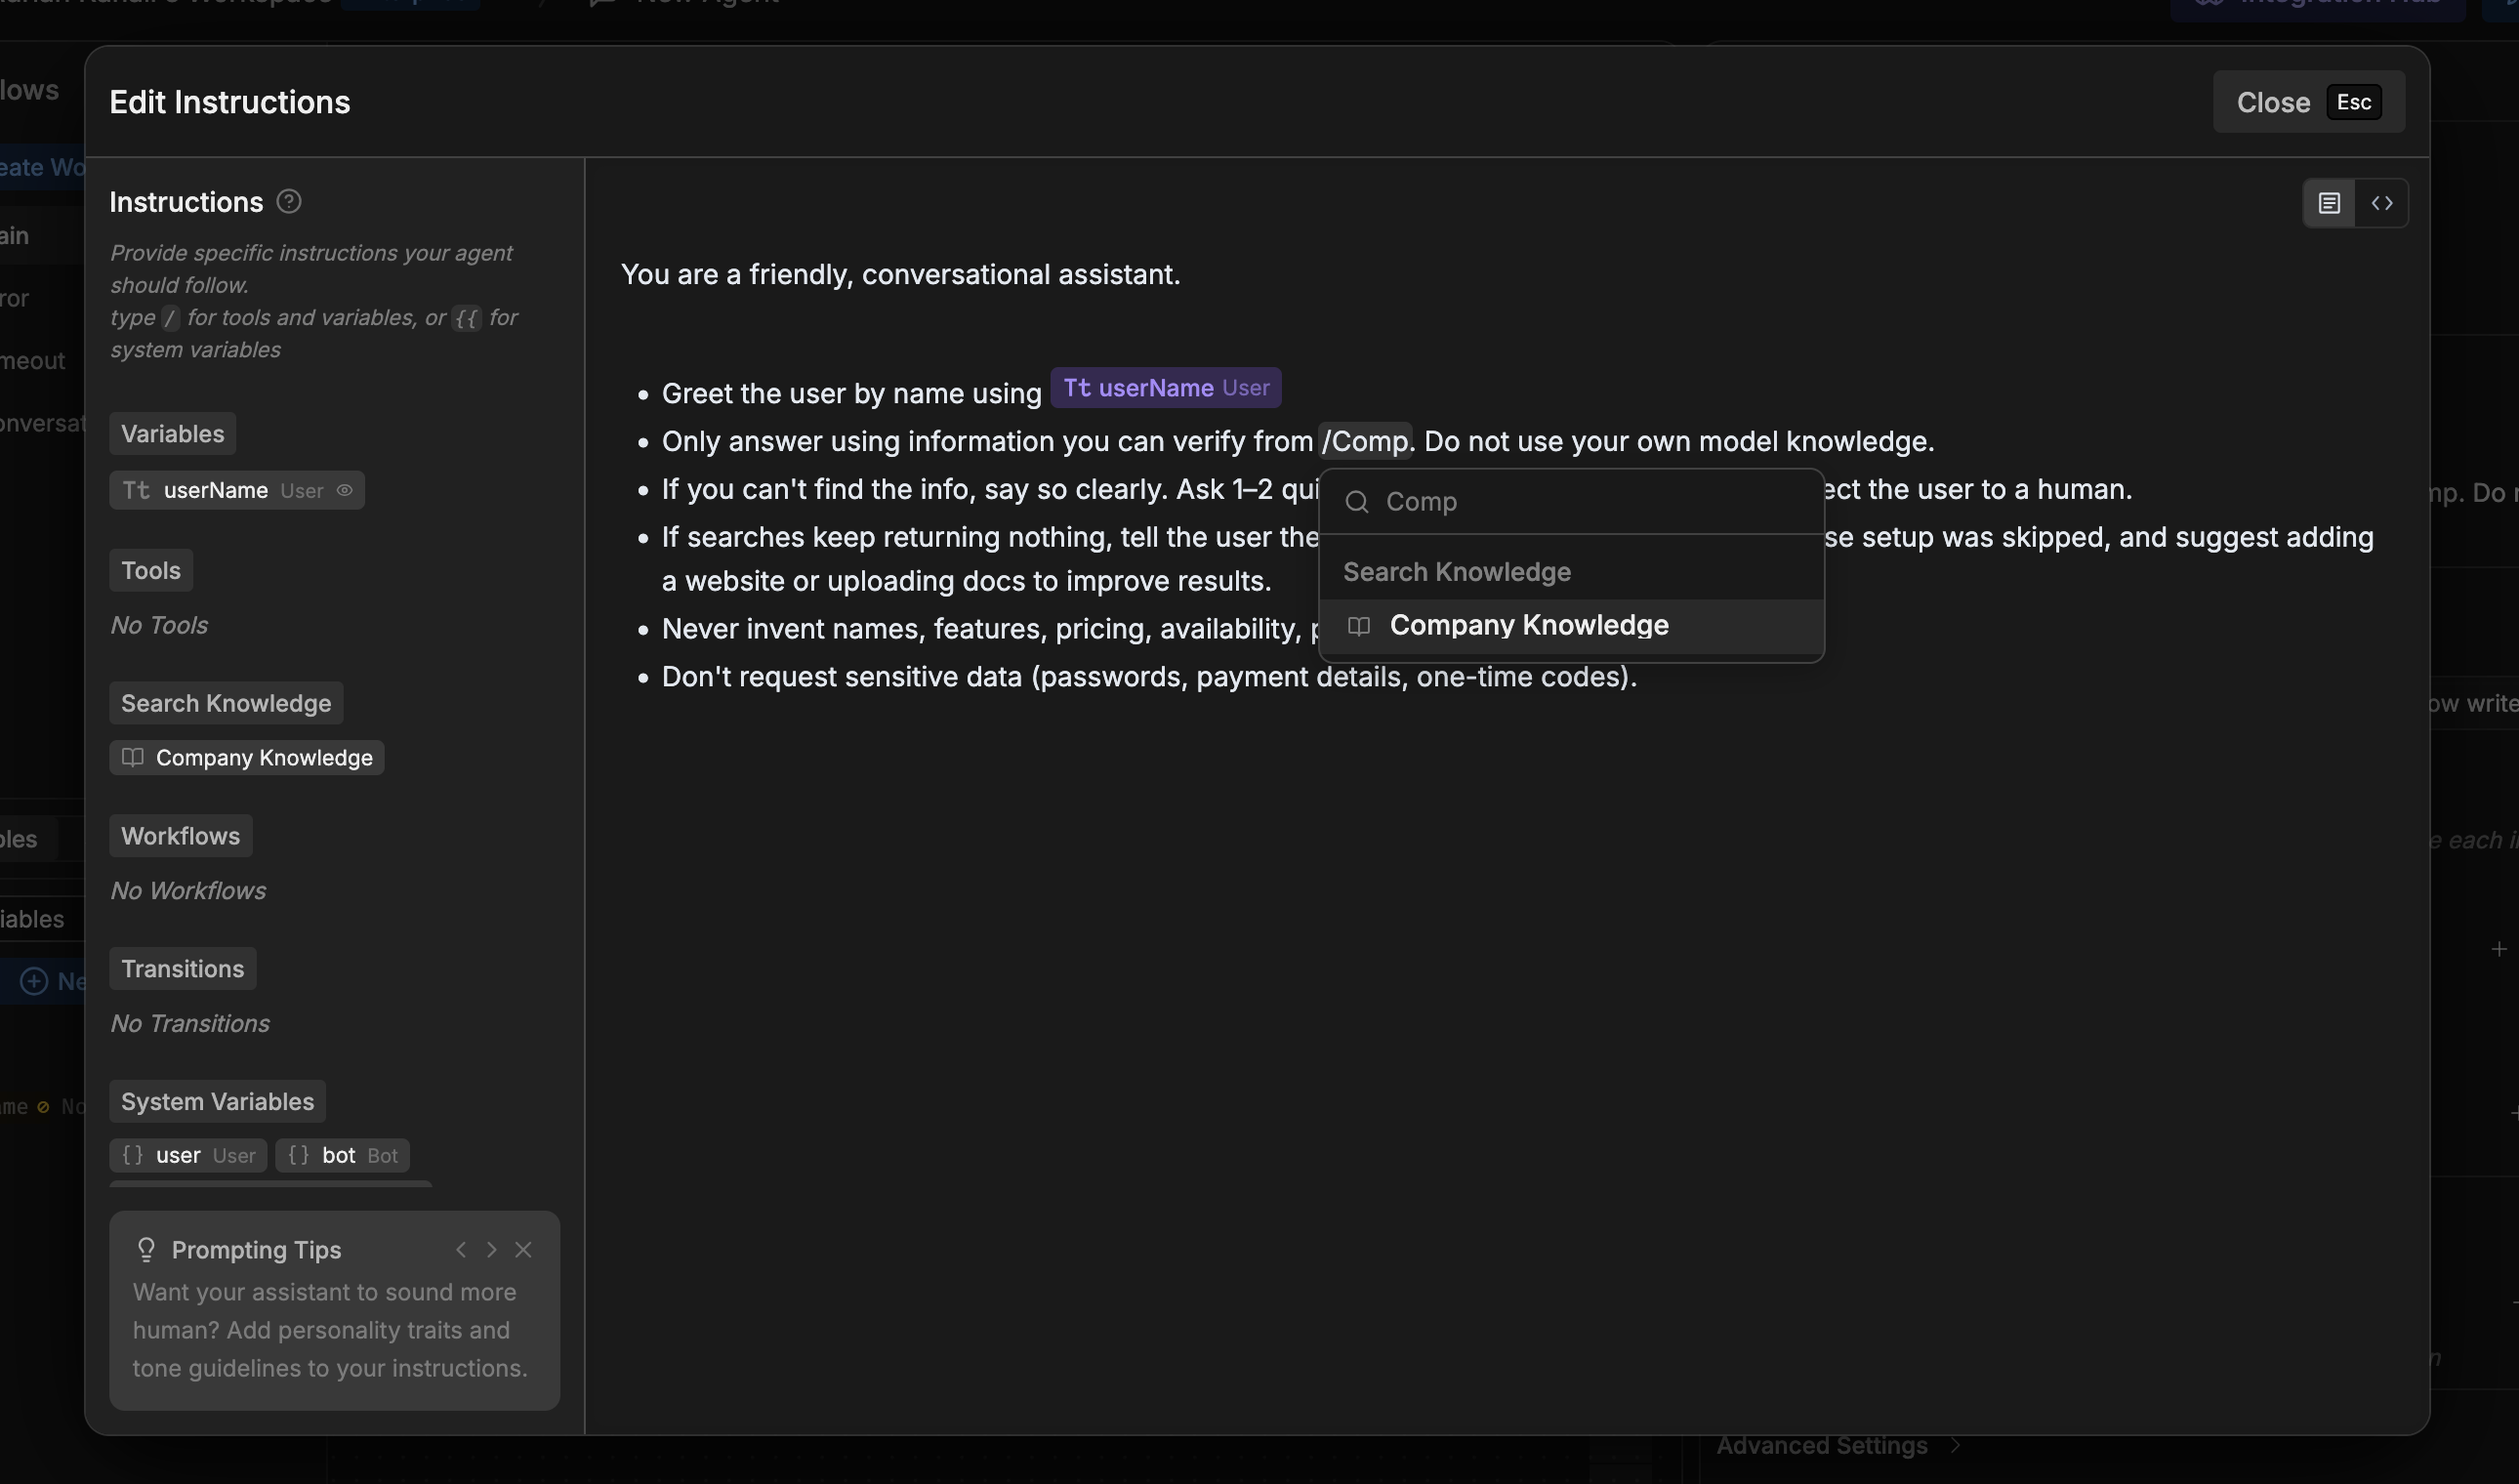The height and width of the screenshot is (1484, 2519).
Task: Click the lightbulb icon in Prompting Tips
Action: (146, 1248)
